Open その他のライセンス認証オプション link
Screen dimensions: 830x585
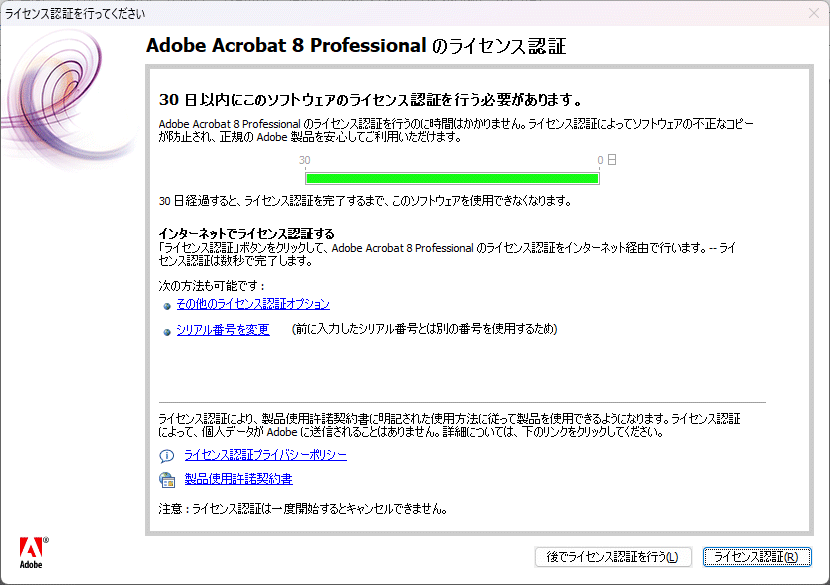[253, 304]
